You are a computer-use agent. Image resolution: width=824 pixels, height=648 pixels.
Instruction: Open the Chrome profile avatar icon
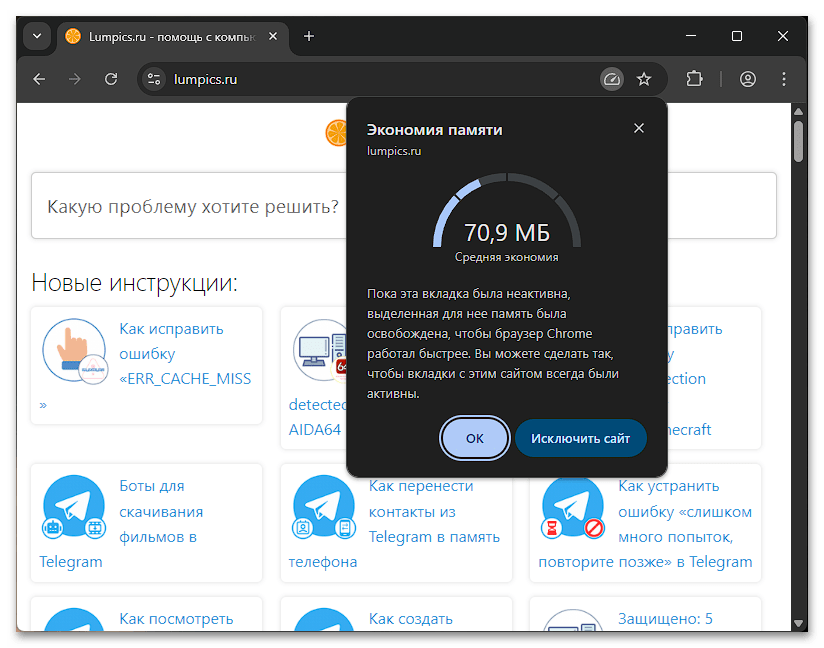click(x=747, y=79)
